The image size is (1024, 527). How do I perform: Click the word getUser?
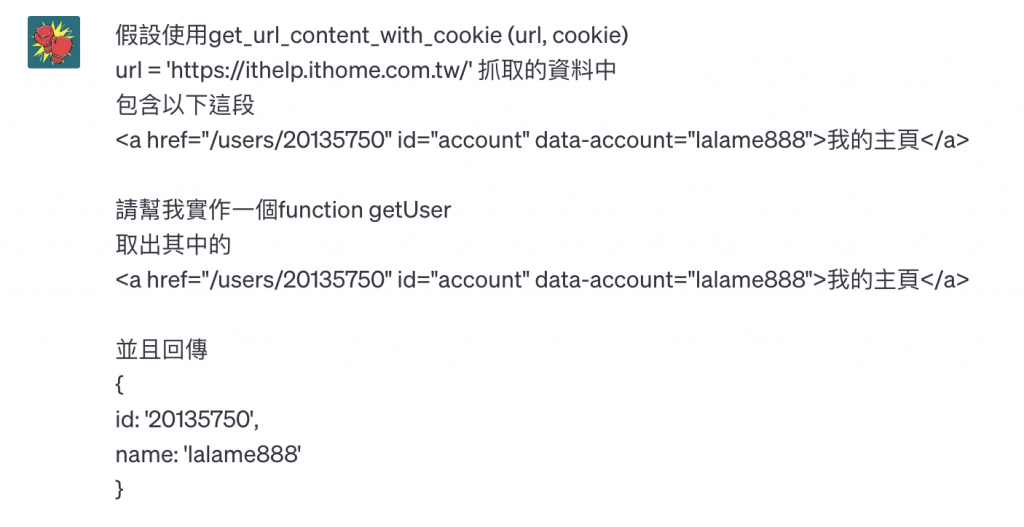pos(410,210)
